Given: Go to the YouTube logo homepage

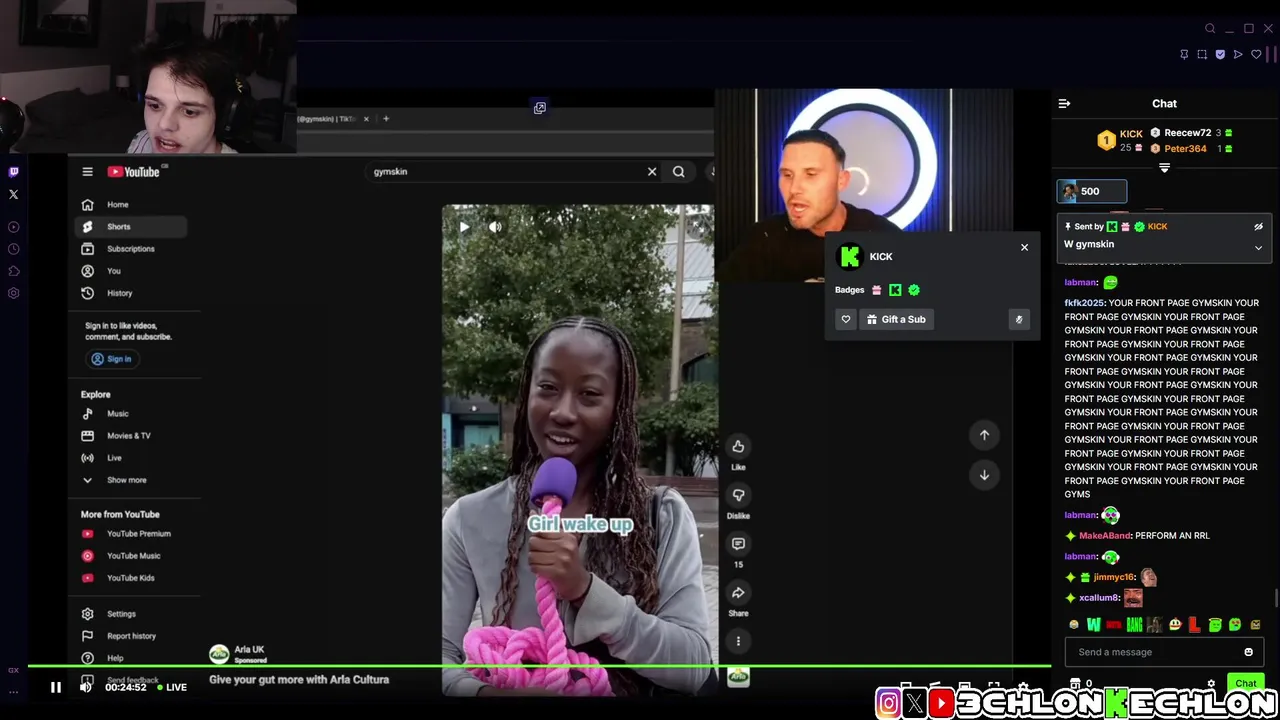Looking at the screenshot, I should coord(134,172).
